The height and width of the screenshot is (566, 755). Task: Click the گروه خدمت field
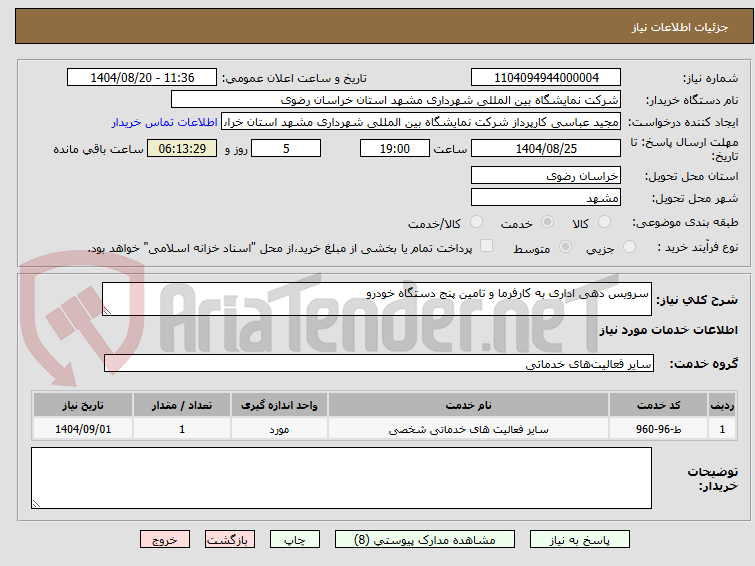(x=378, y=363)
